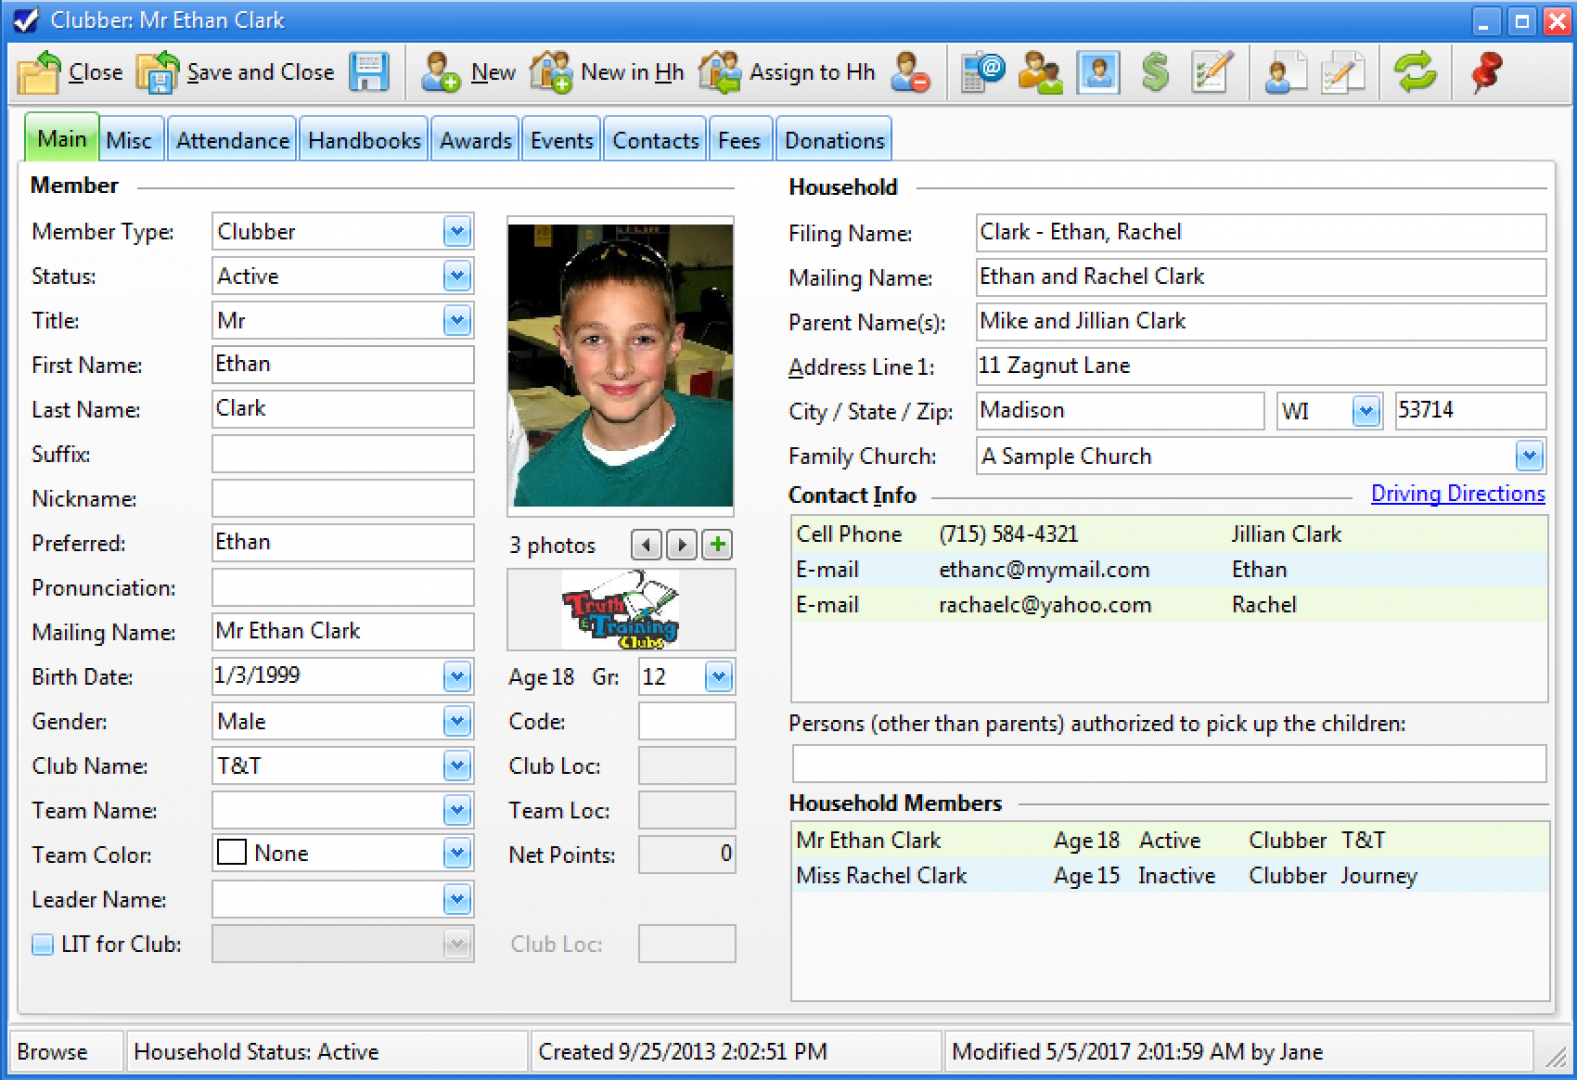This screenshot has width=1577, height=1080.
Task: Click the green refresh arrows icon
Action: pos(1415,72)
